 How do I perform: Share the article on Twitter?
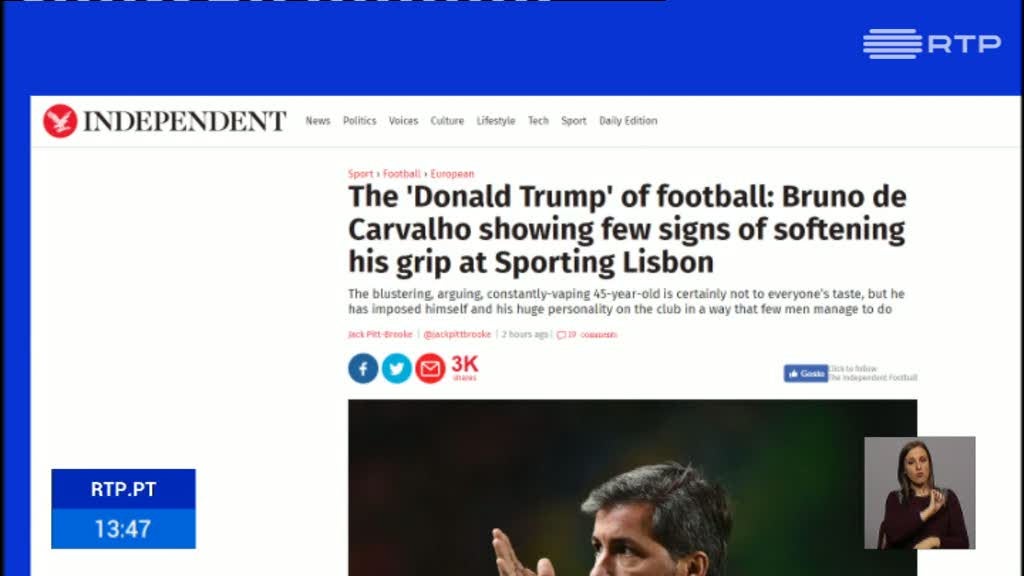[x=396, y=368]
